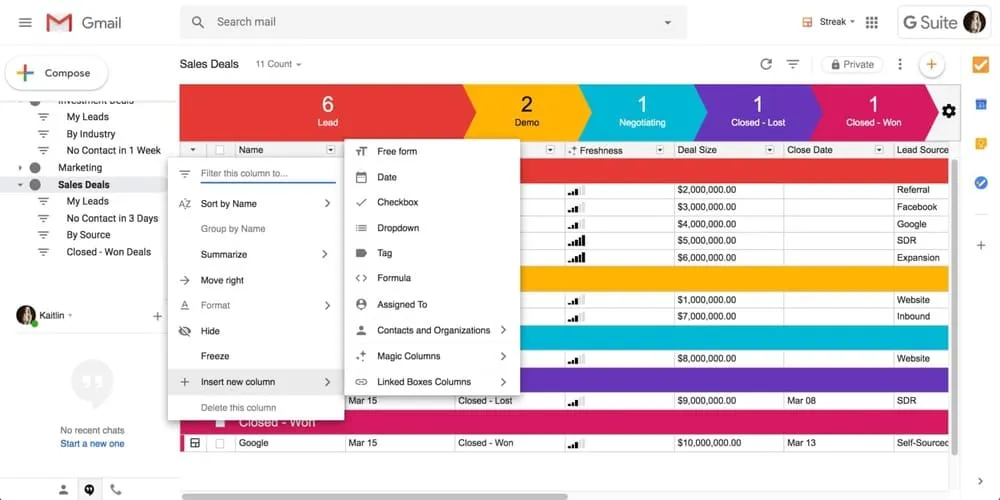
Task: Check the Google row checkbox
Action: click(220, 443)
